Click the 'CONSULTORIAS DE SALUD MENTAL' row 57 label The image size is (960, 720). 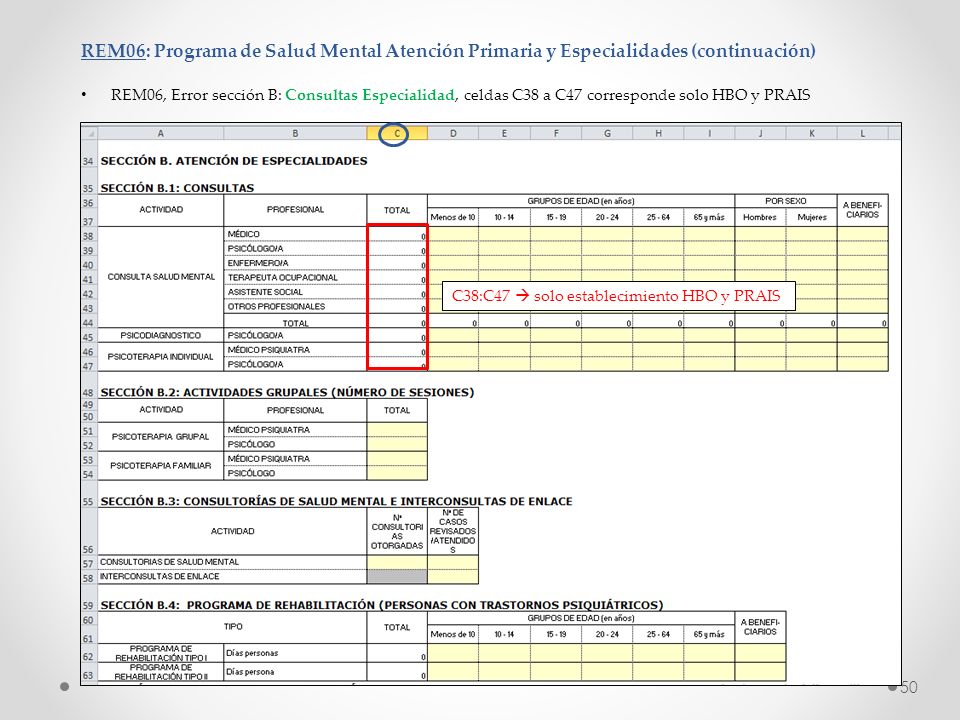coord(232,561)
